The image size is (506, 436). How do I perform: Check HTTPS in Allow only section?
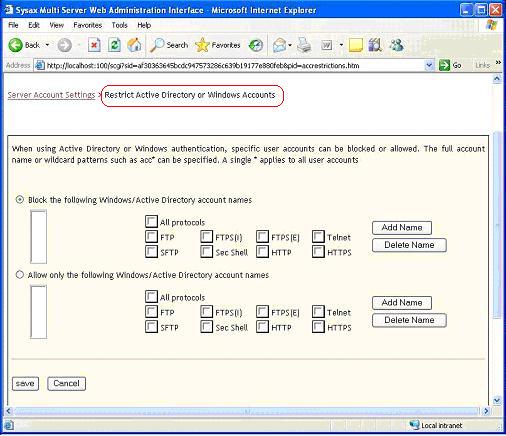tap(318, 327)
